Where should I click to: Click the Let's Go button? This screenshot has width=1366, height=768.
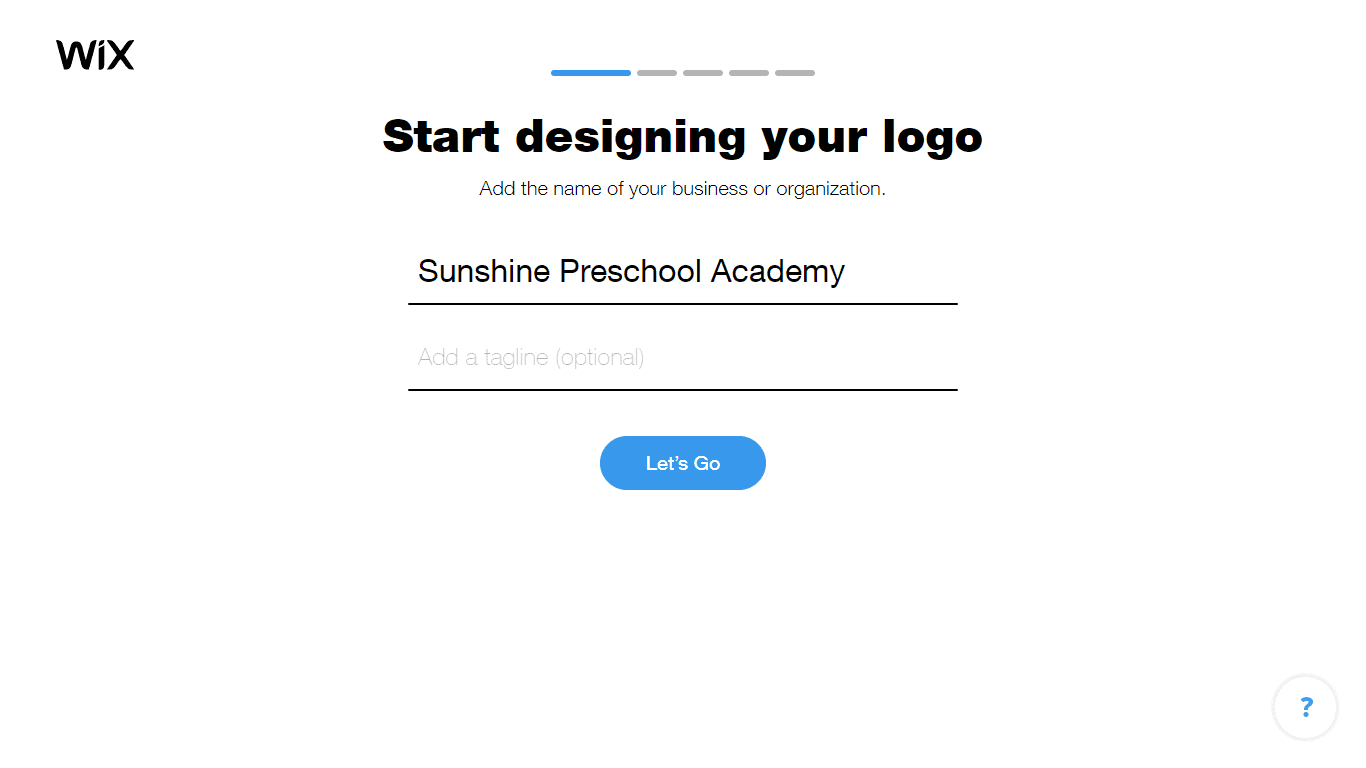[683, 463]
